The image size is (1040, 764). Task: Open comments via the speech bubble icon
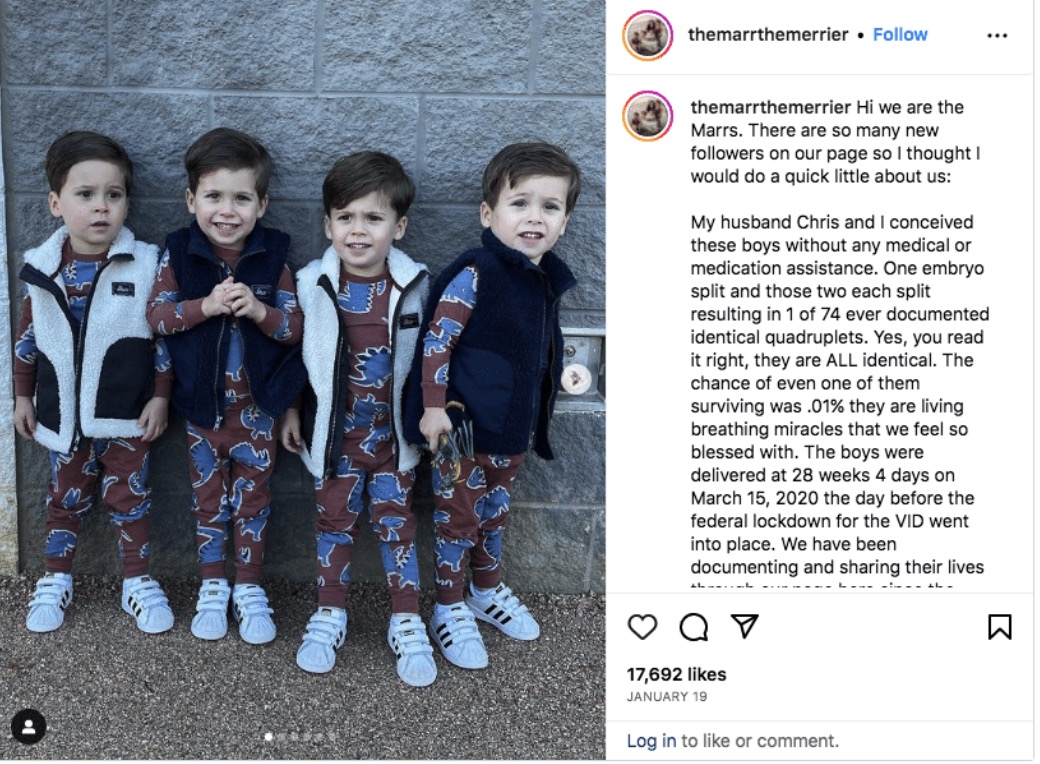pyautogui.click(x=693, y=627)
